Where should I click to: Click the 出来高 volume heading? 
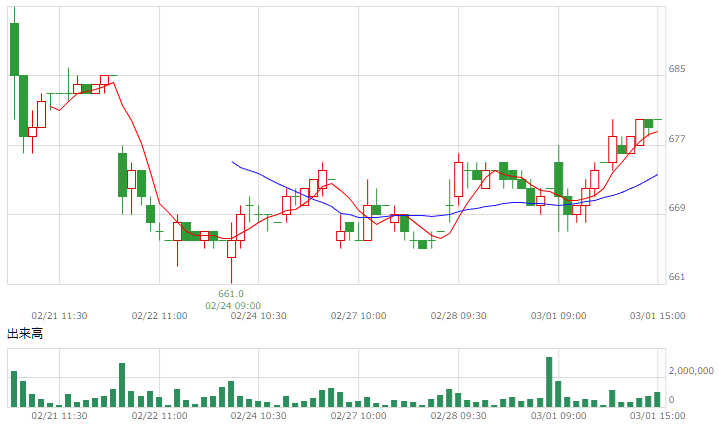[x=25, y=334]
